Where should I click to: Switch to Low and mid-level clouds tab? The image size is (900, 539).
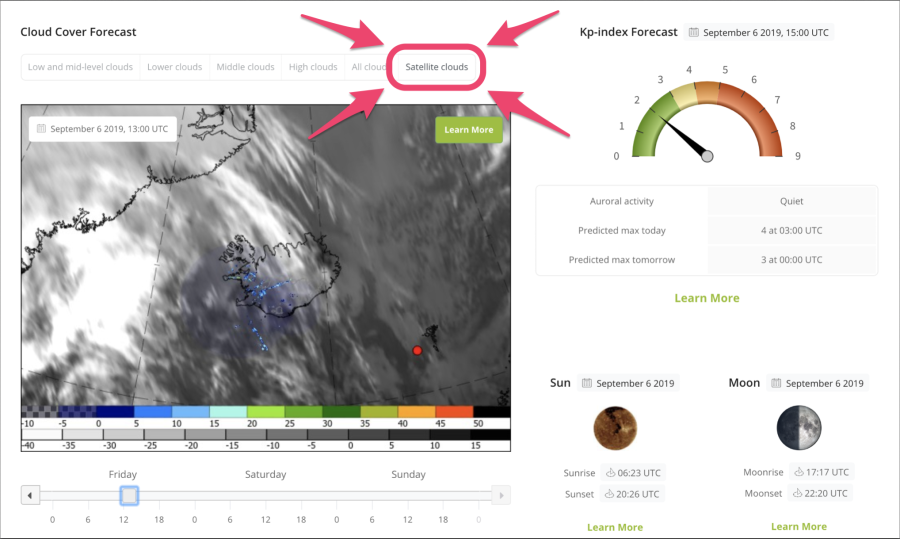80,67
